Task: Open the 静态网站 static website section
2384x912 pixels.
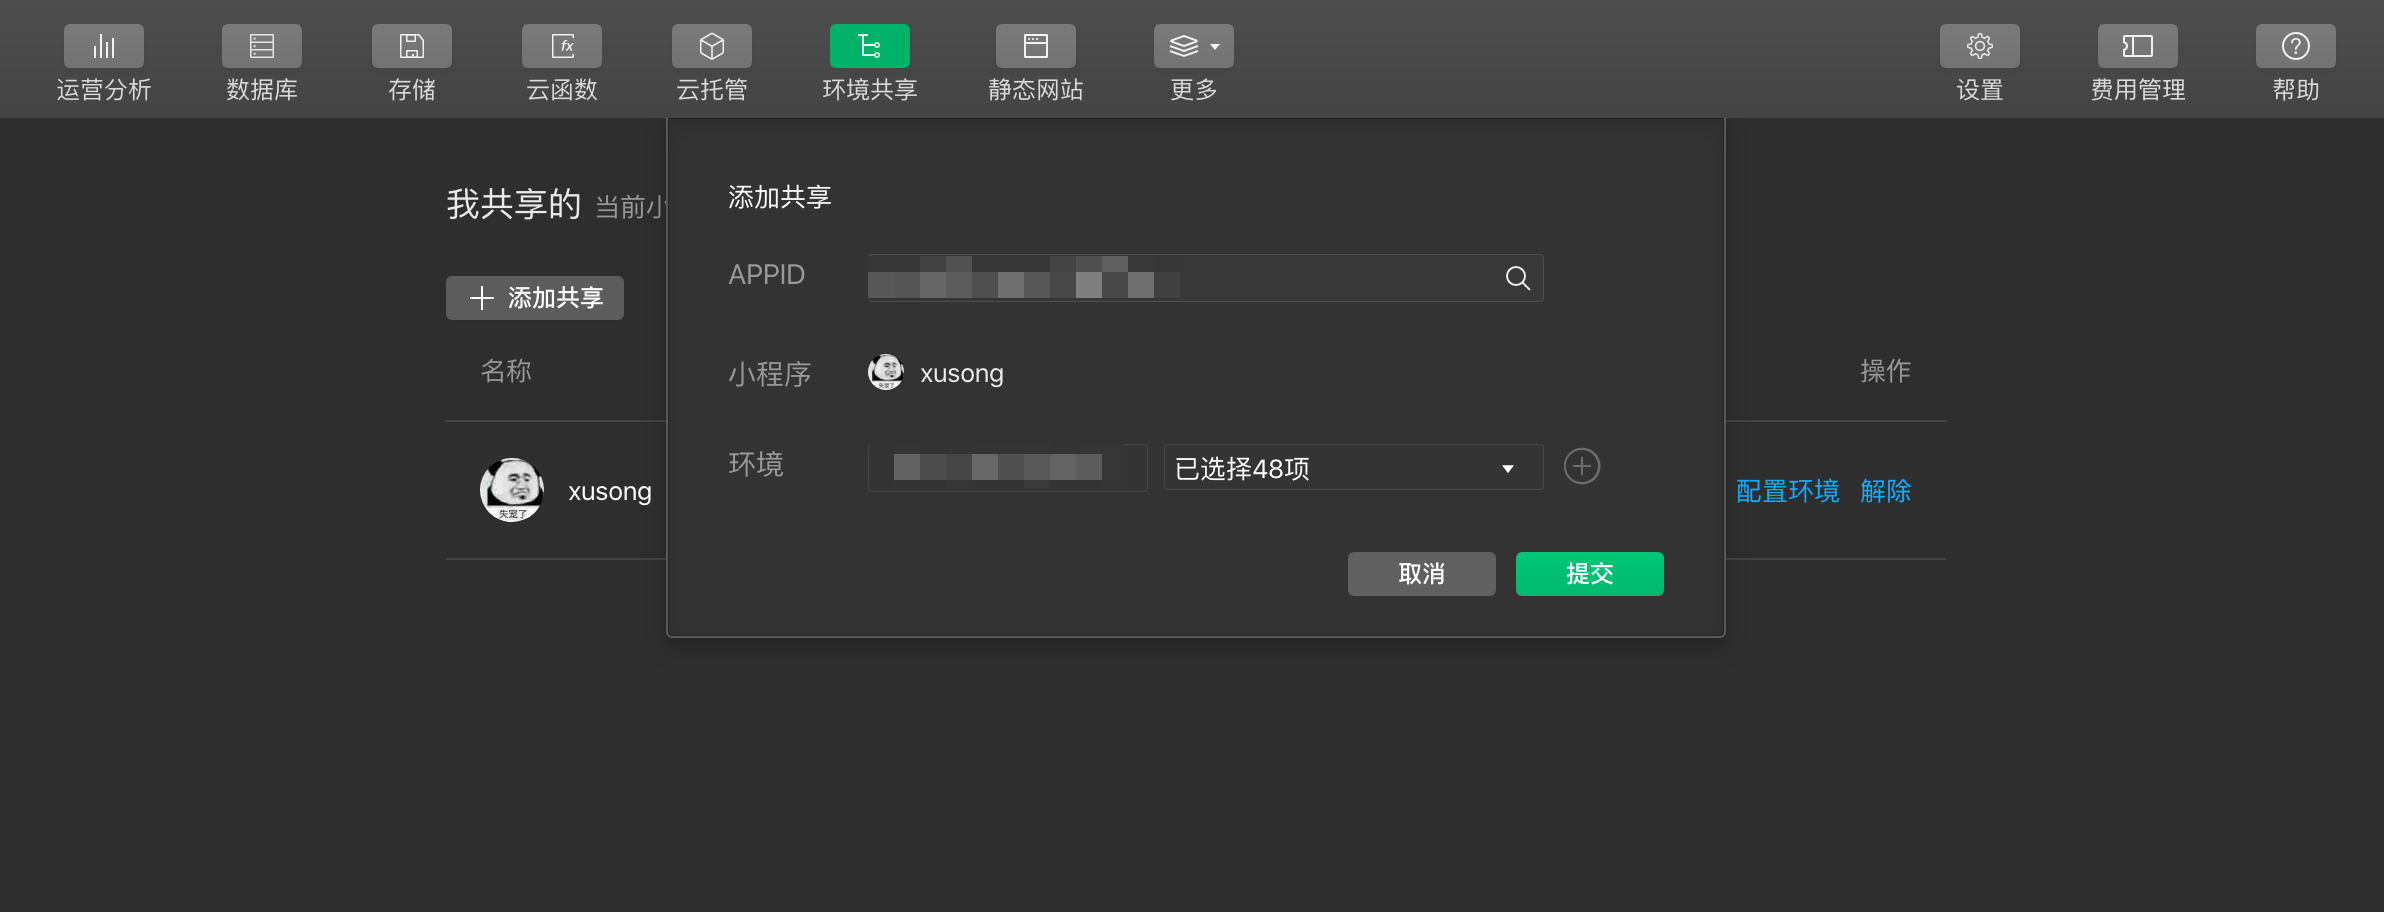Action: 1036,46
